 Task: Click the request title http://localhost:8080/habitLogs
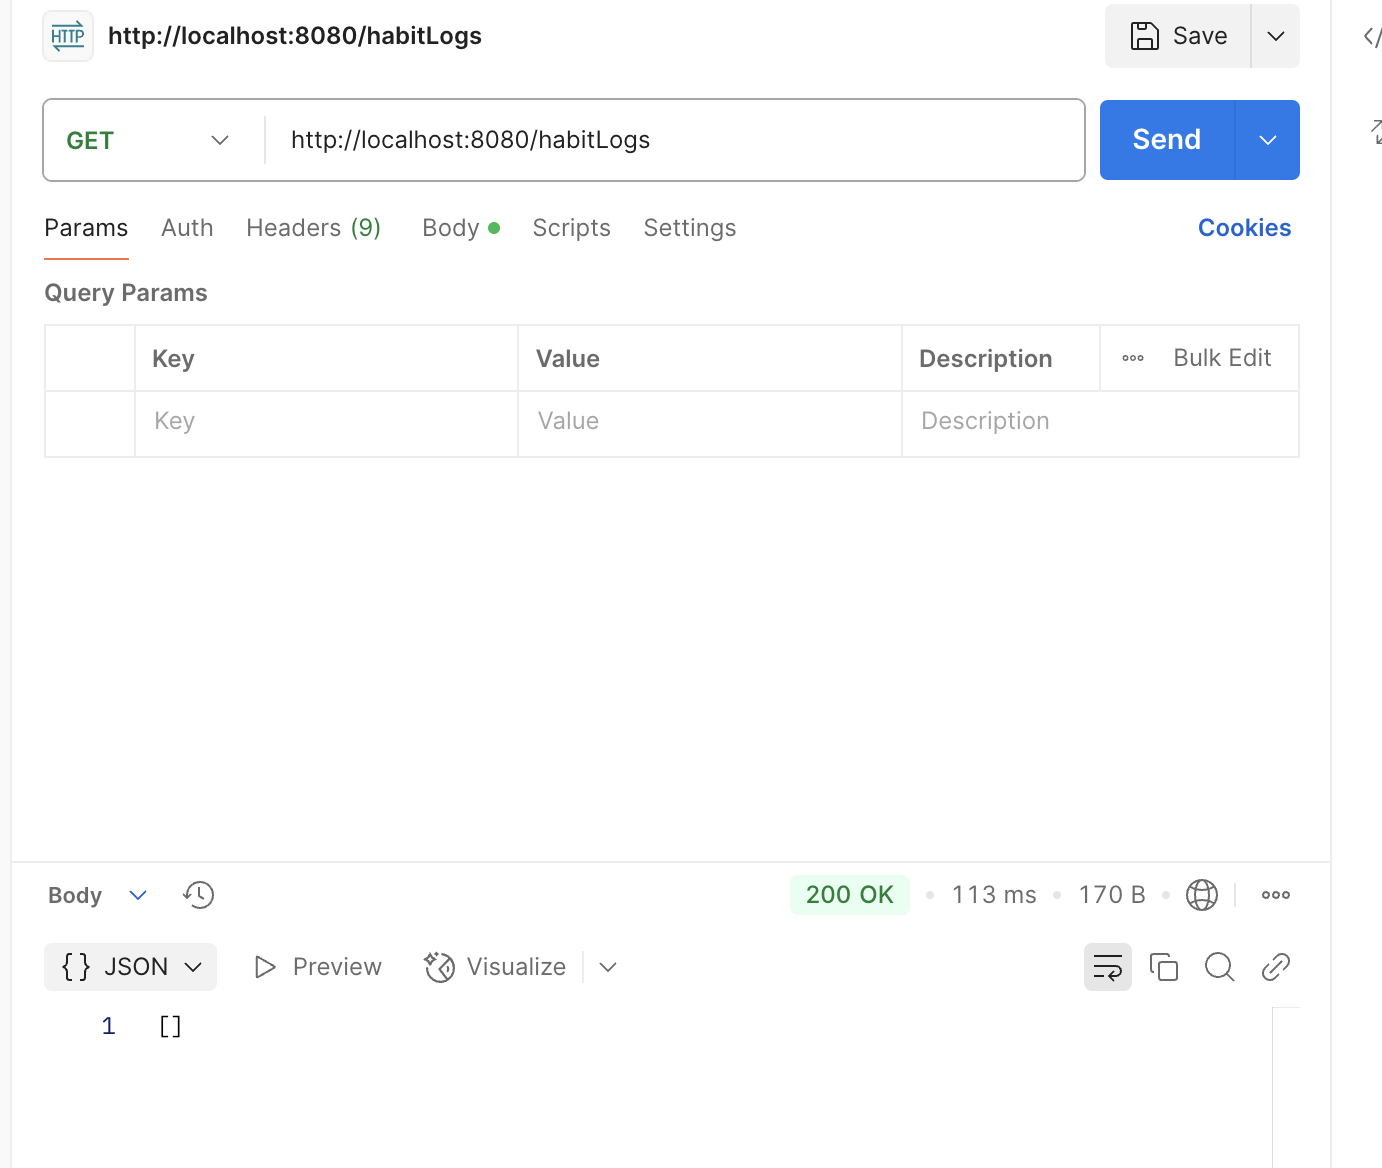pyautogui.click(x=295, y=36)
